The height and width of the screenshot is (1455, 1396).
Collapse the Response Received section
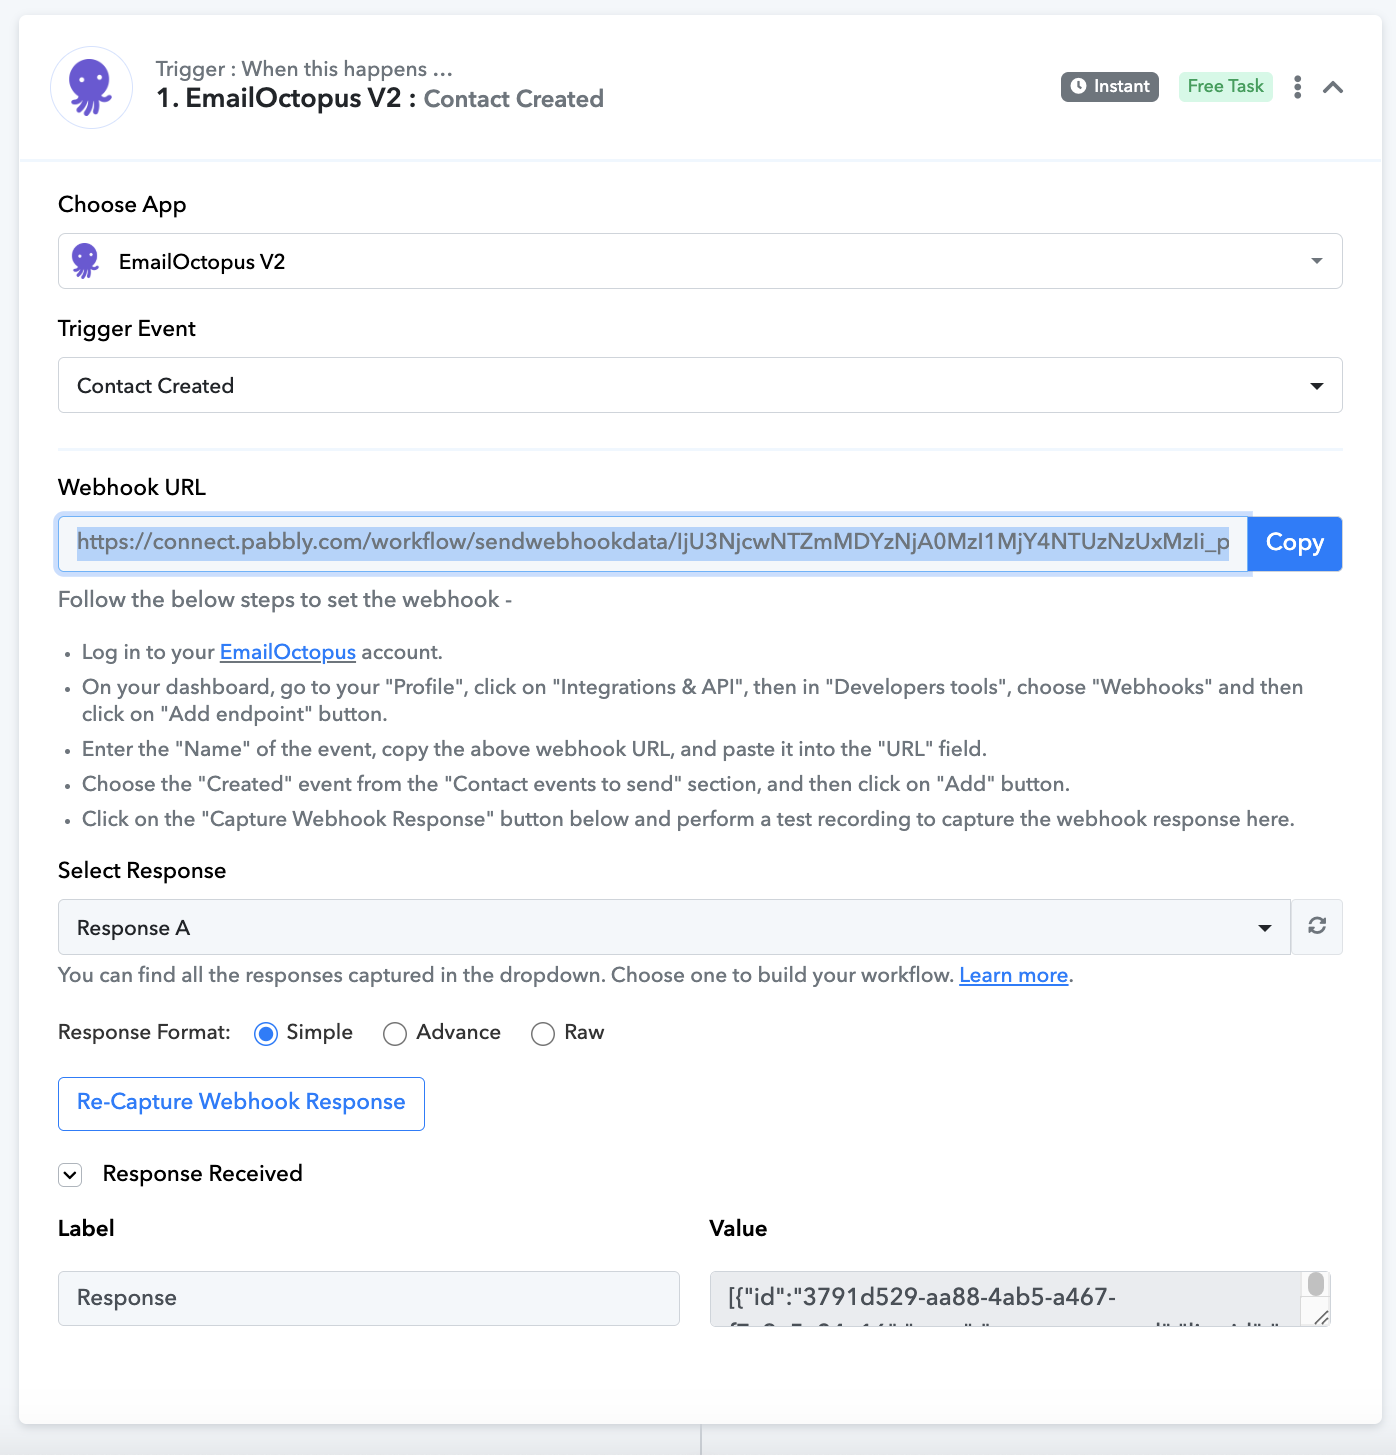70,1174
